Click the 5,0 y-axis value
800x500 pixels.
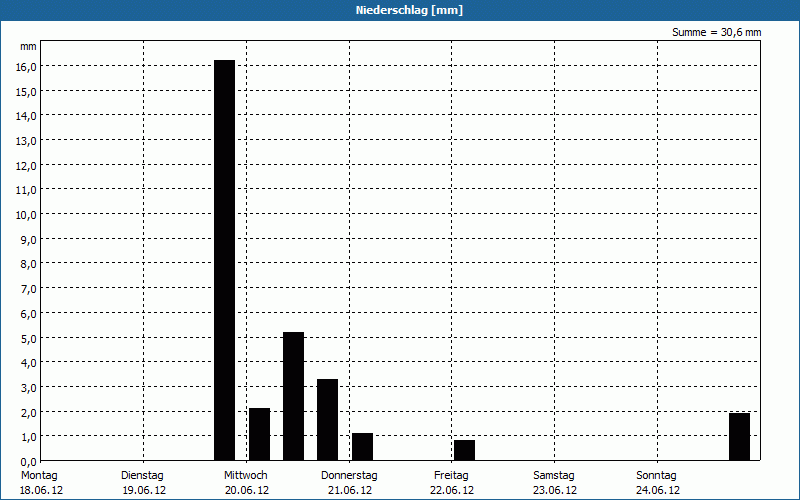29,338
